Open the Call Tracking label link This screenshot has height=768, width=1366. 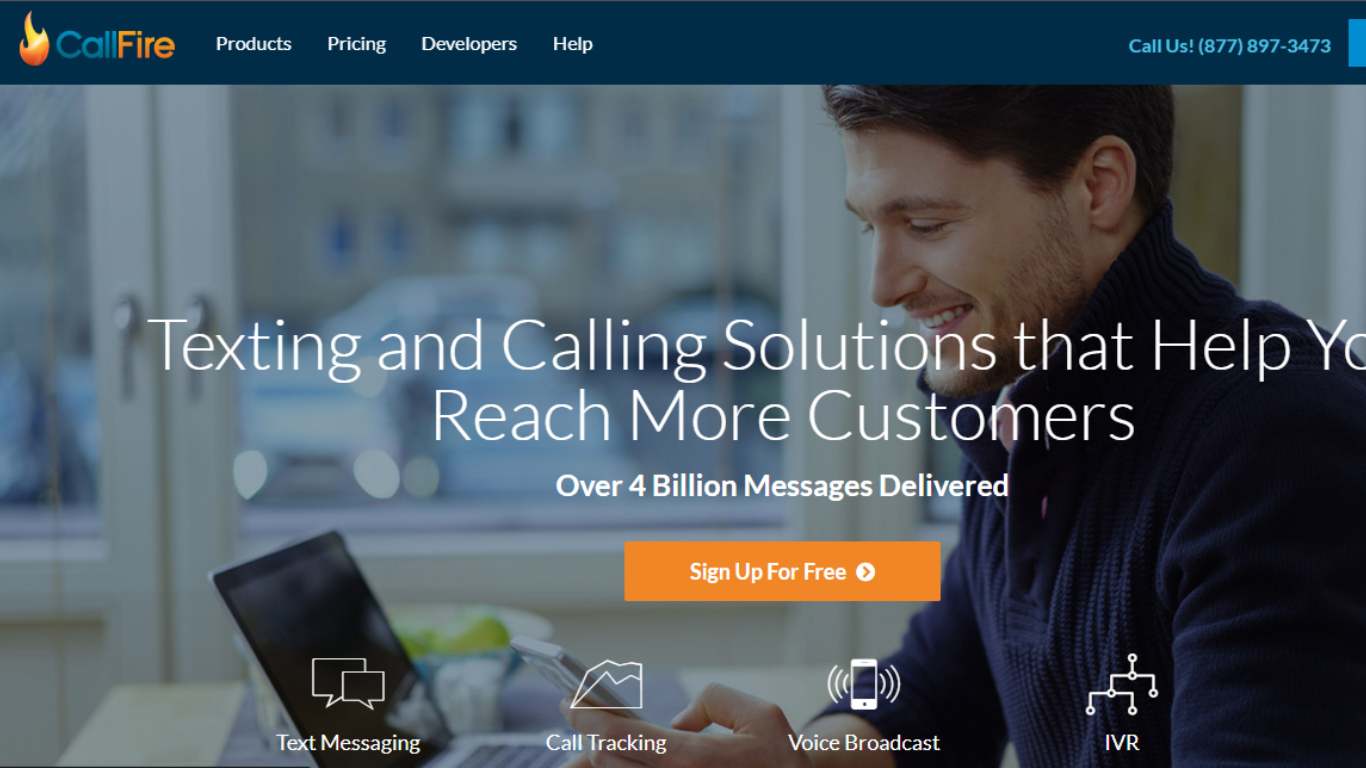pyautogui.click(x=606, y=743)
